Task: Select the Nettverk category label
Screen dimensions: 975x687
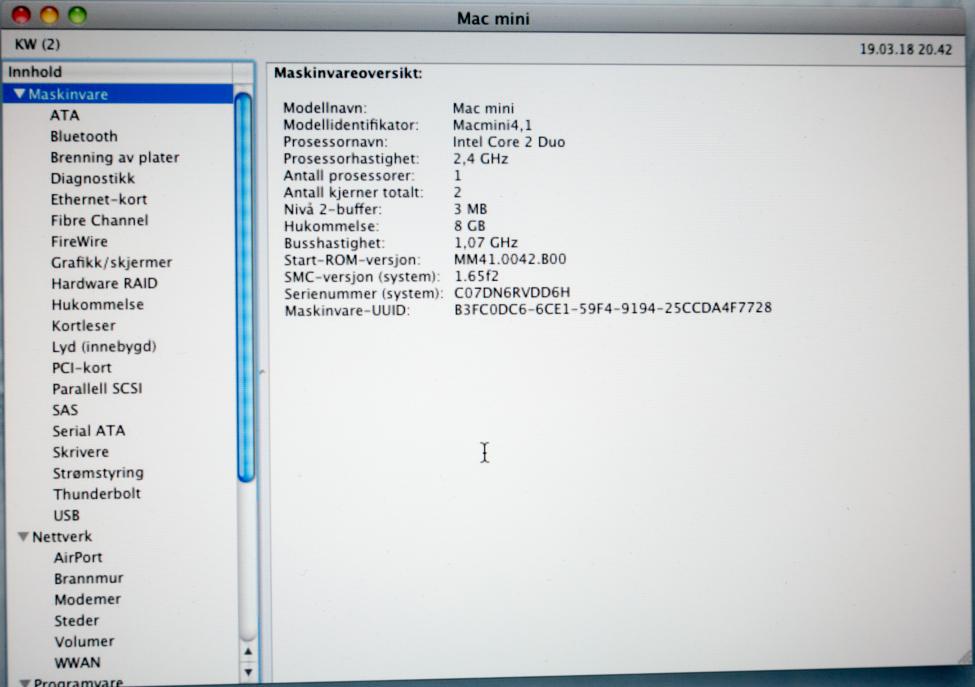Action: click(62, 537)
